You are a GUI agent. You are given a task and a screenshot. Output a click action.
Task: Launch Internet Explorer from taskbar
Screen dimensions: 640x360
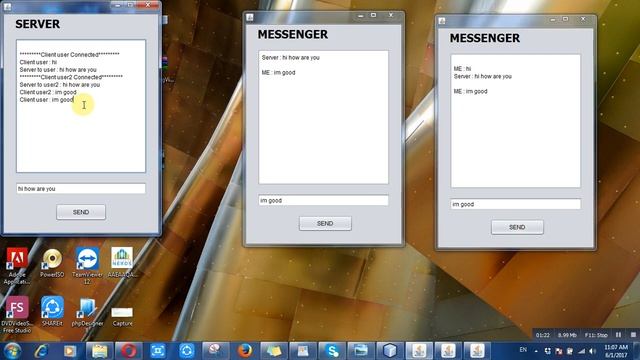click(x=41, y=351)
